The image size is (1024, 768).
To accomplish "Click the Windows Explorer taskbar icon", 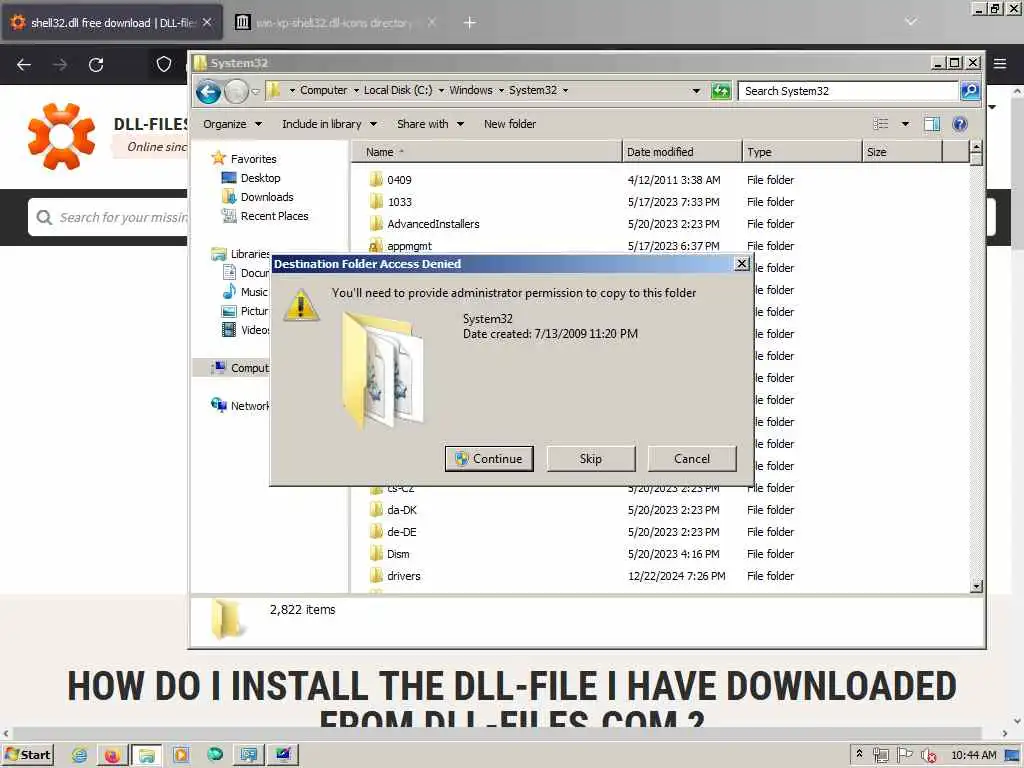I will click(x=147, y=756).
